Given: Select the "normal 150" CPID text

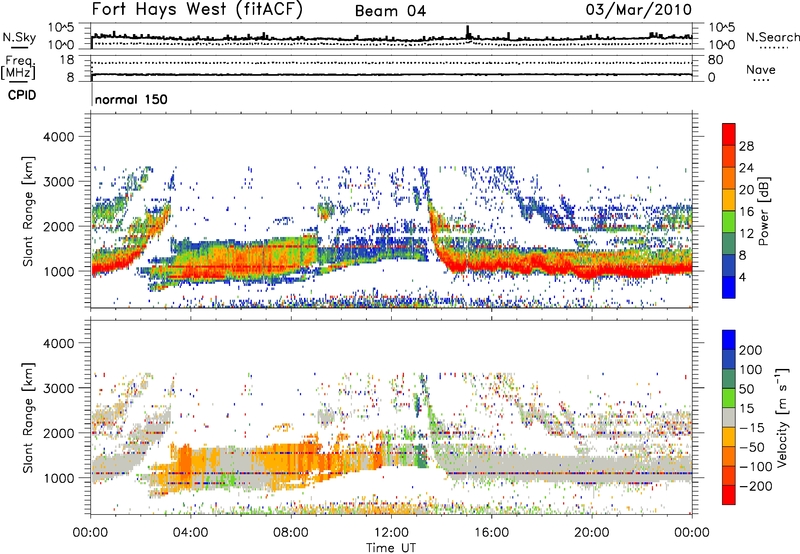Looking at the screenshot, I should coord(131,99).
